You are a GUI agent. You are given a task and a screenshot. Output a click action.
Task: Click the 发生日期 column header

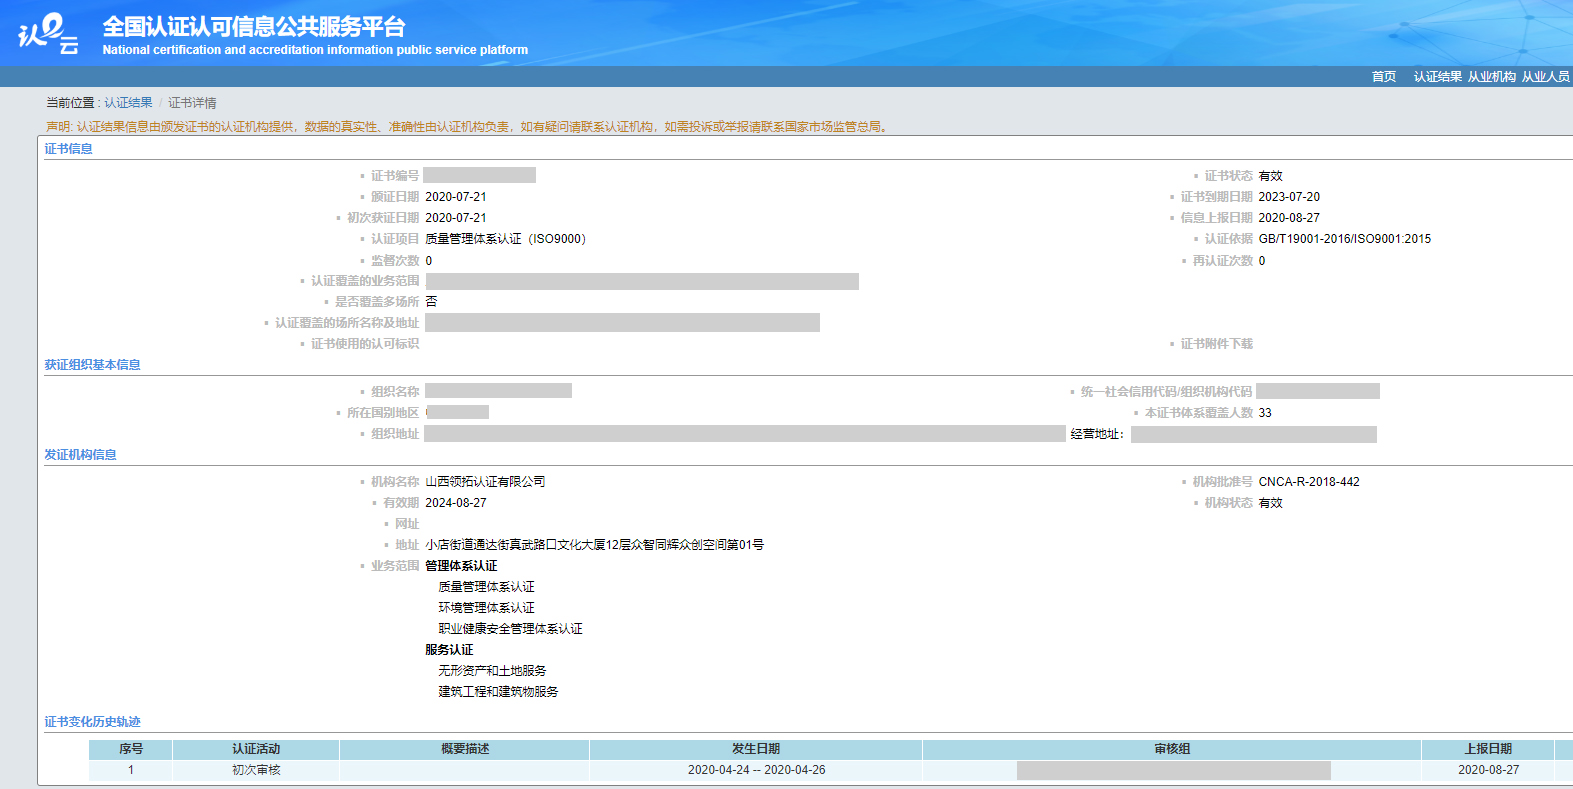point(756,749)
